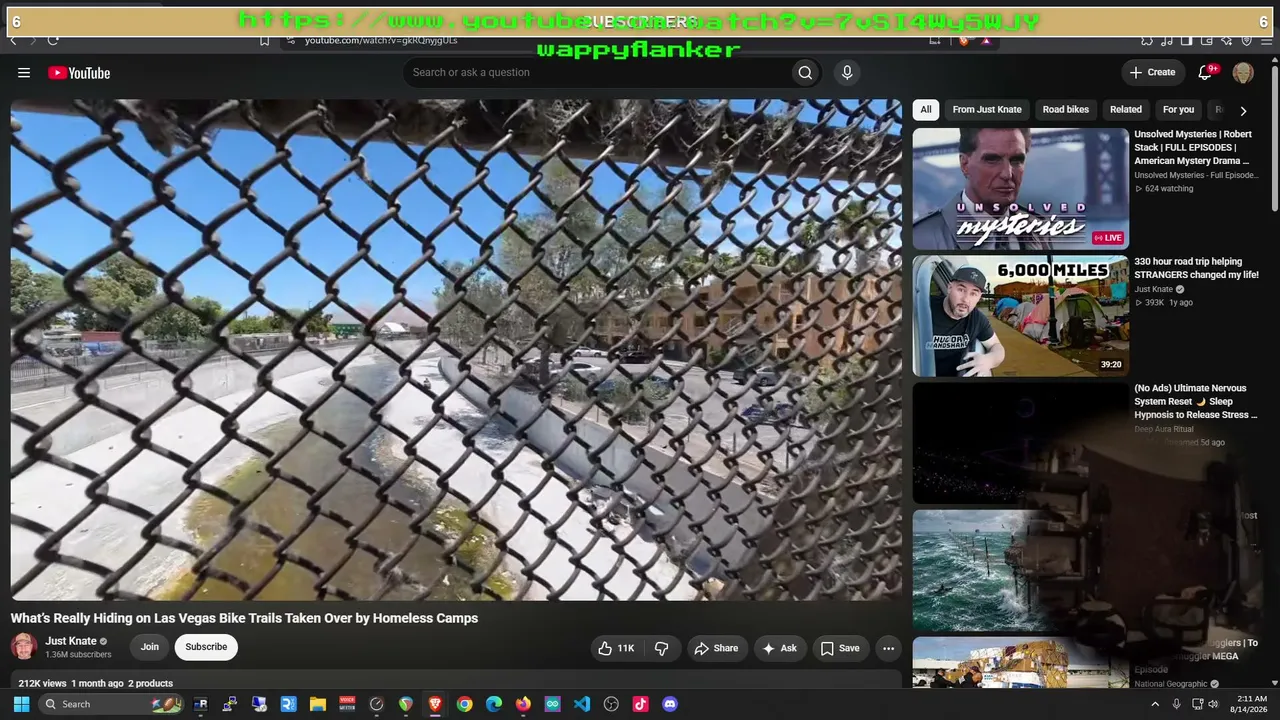Open Firefox from the taskbar
The height and width of the screenshot is (720, 1280).
click(523, 704)
